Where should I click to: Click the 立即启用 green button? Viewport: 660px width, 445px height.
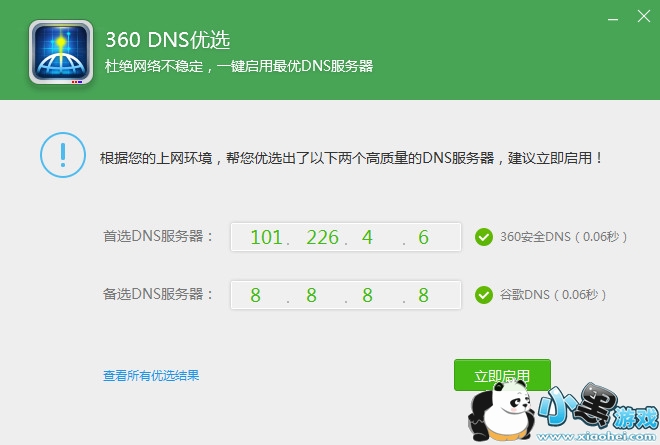[502, 375]
